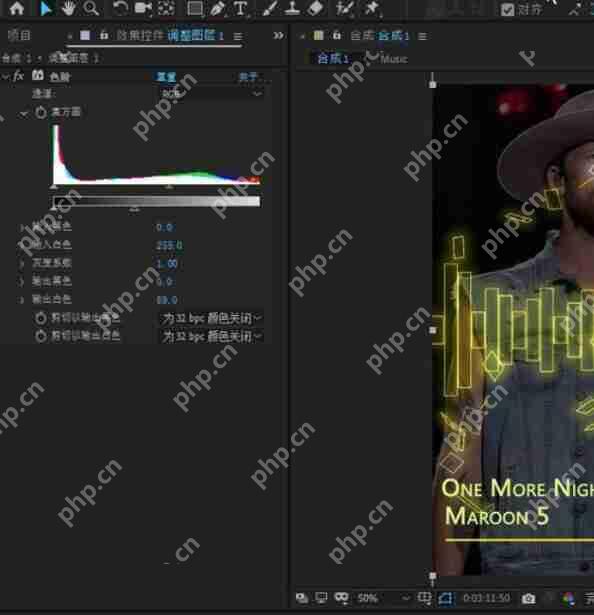This screenshot has height=615, width=594.
Task: Toggle the effect controls panel lock icon
Action: point(104,36)
